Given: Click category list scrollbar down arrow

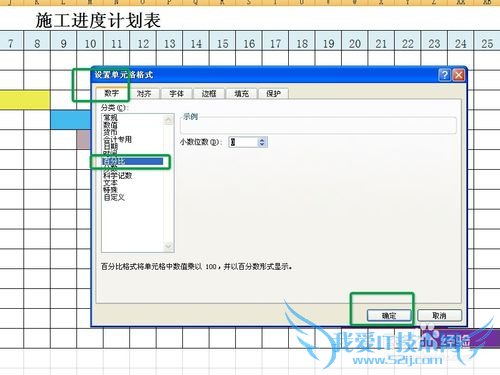Looking at the screenshot, I should point(169,246).
